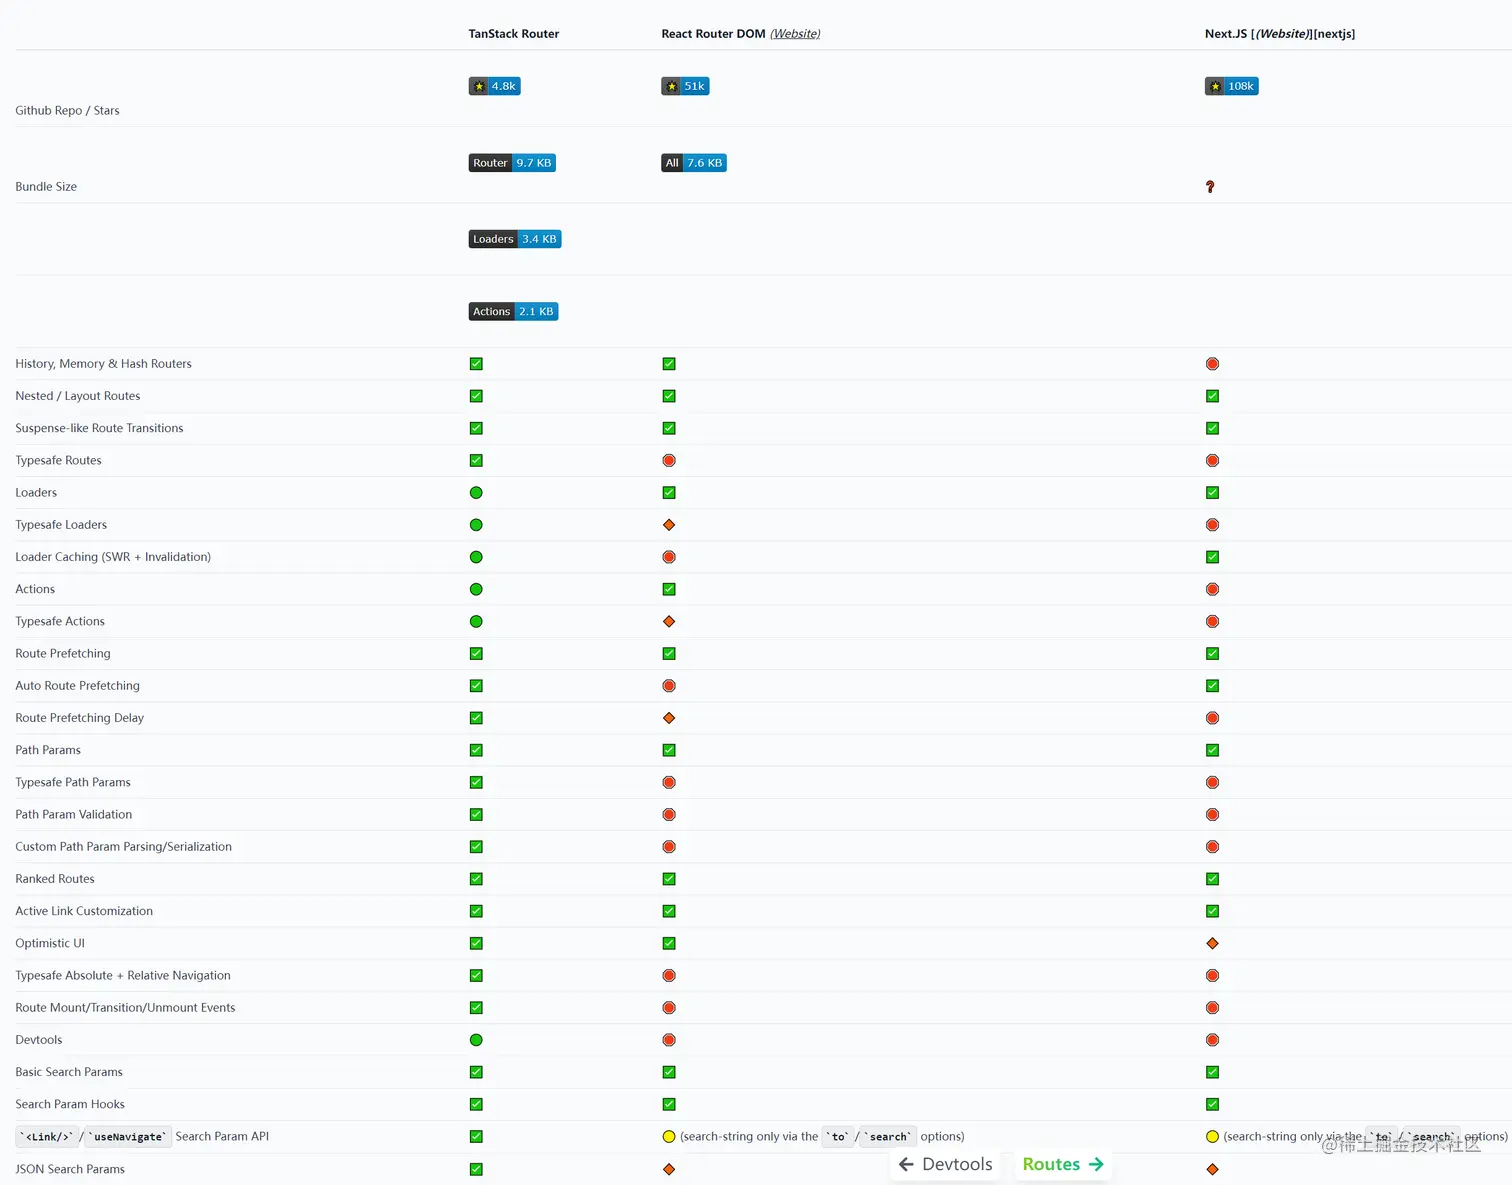The image size is (1512, 1185).
Task: Click React Router yellow circle for Search Param API
Action: 669,1137
